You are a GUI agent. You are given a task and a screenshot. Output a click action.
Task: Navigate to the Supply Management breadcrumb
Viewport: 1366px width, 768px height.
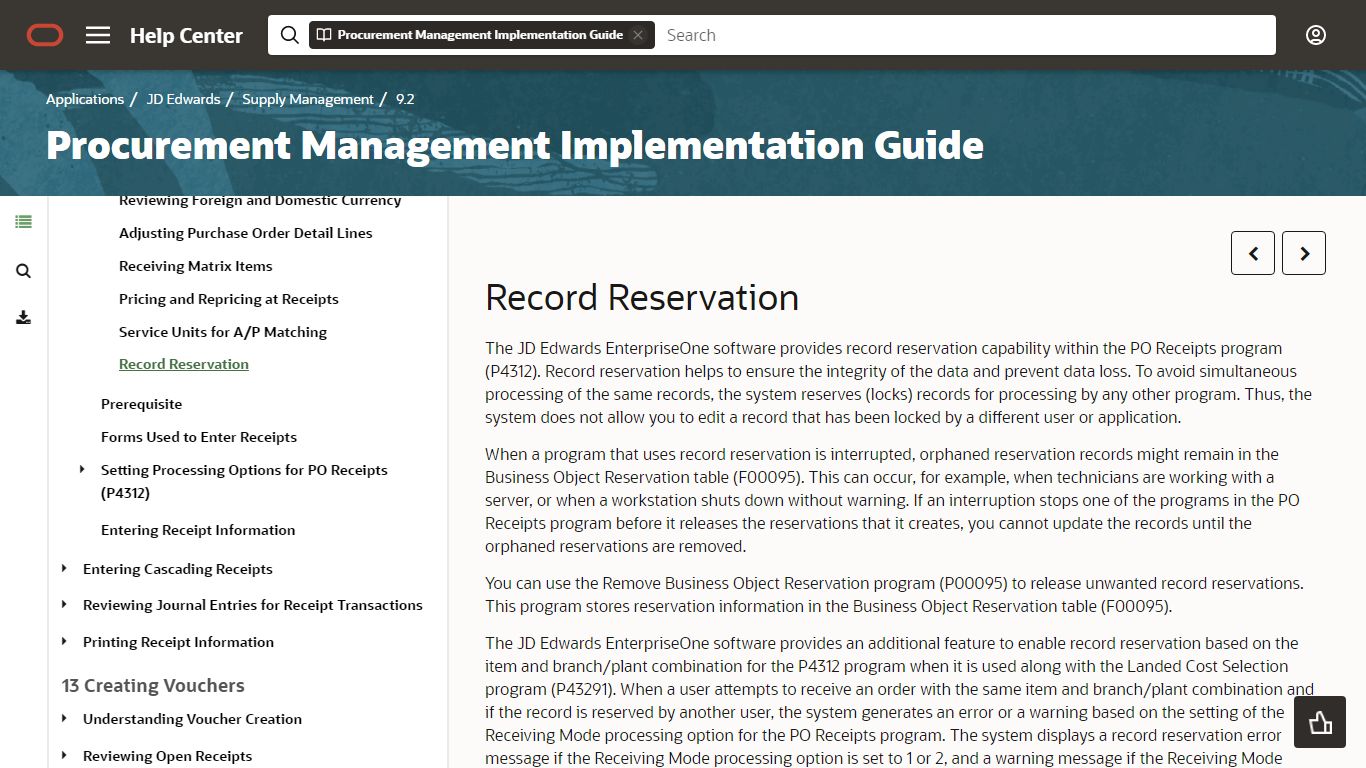[x=308, y=99]
